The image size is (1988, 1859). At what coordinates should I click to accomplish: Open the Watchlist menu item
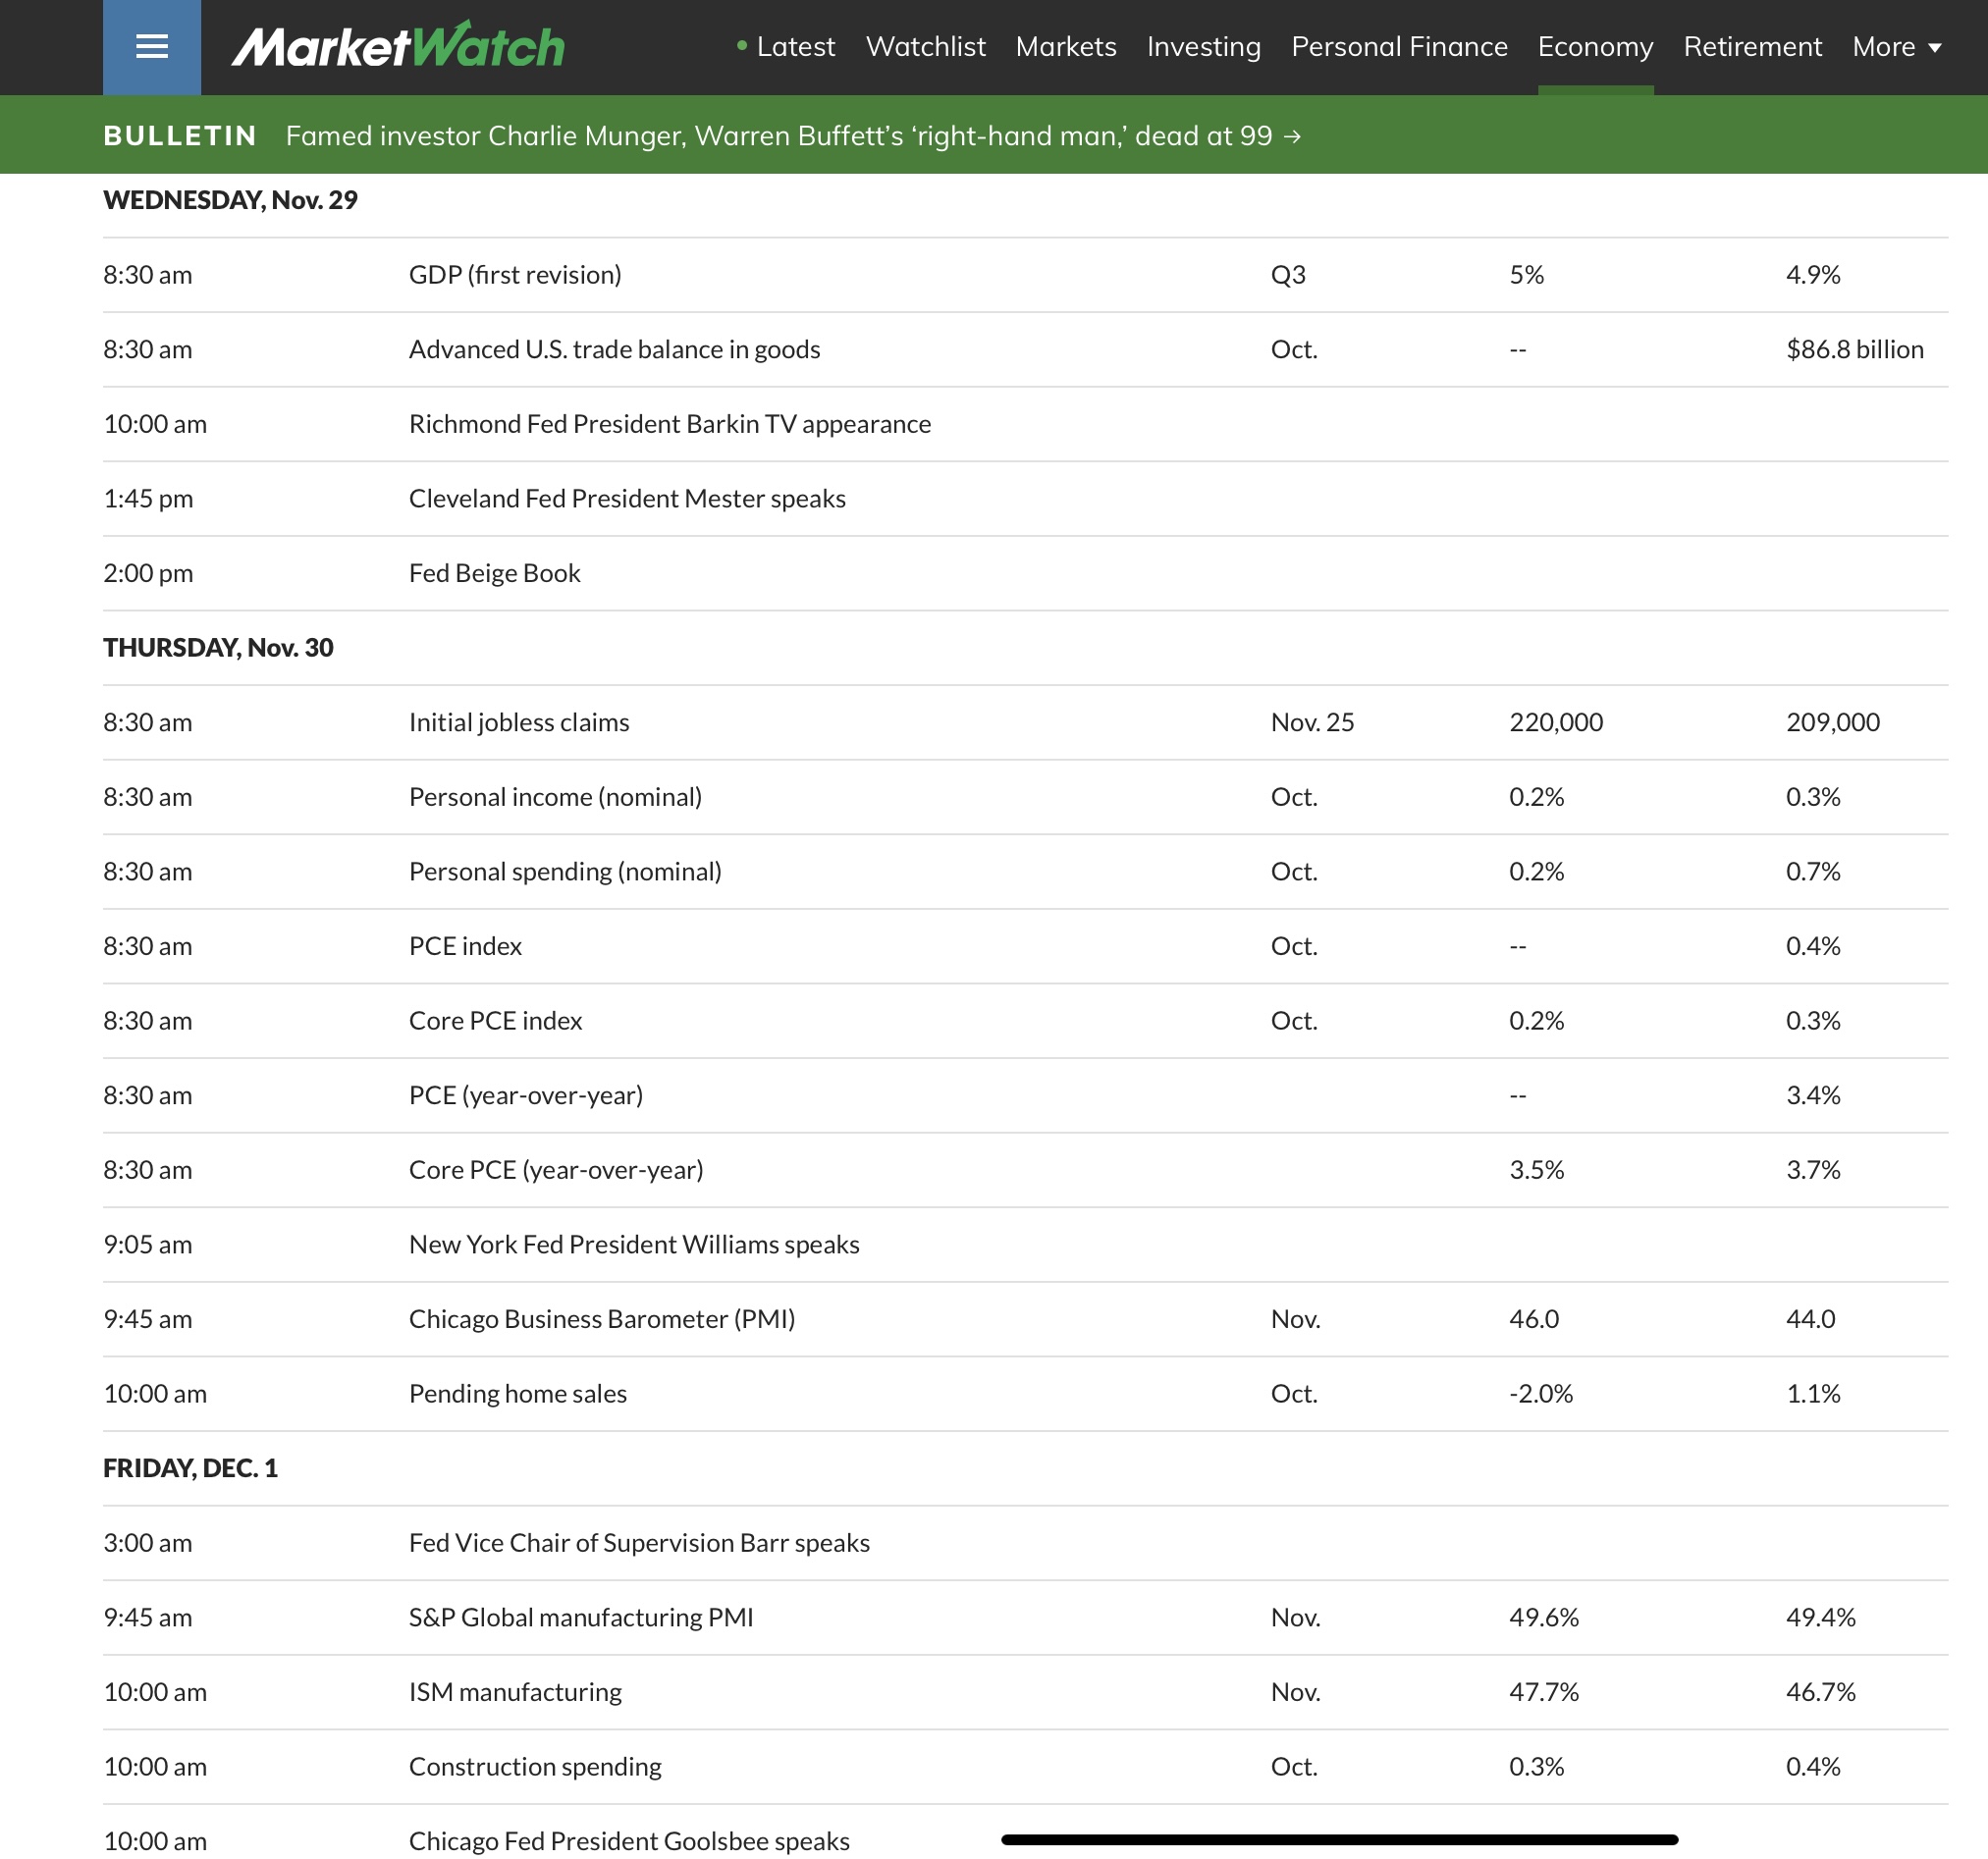click(925, 47)
